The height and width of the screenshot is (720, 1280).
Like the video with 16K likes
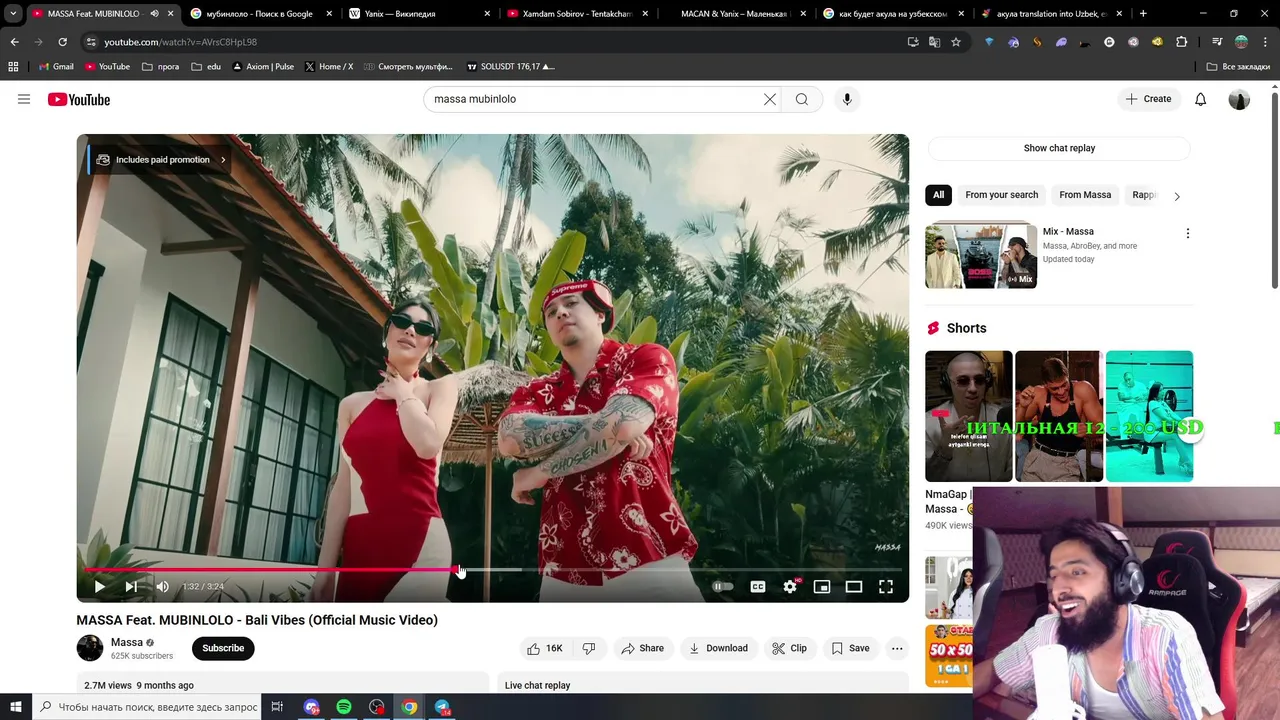(545, 648)
